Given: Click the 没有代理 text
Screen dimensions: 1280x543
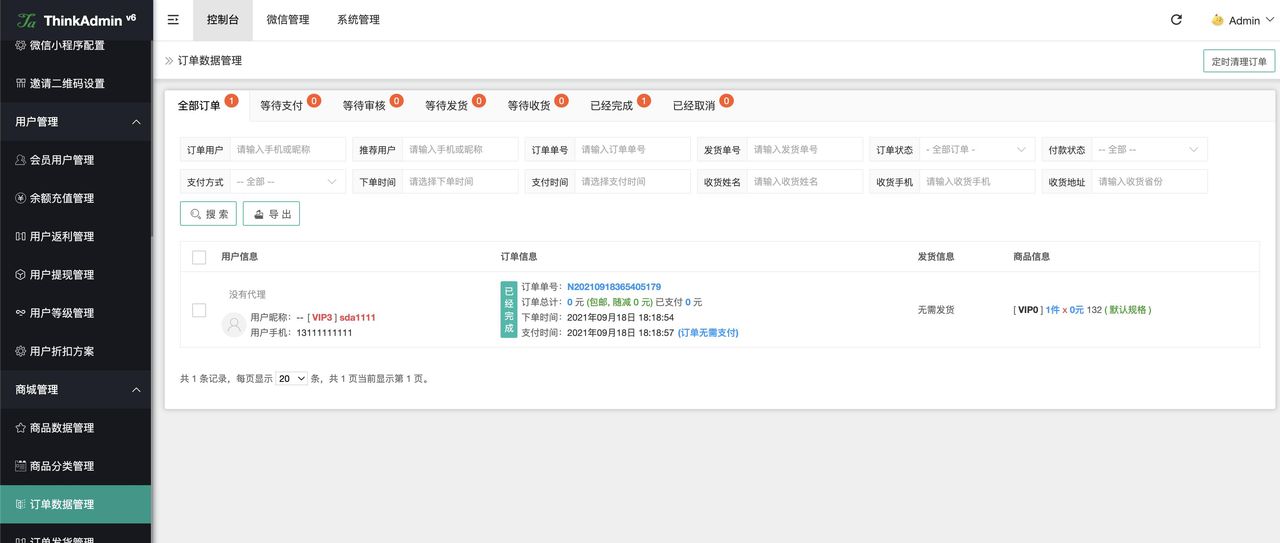Looking at the screenshot, I should (x=247, y=295).
